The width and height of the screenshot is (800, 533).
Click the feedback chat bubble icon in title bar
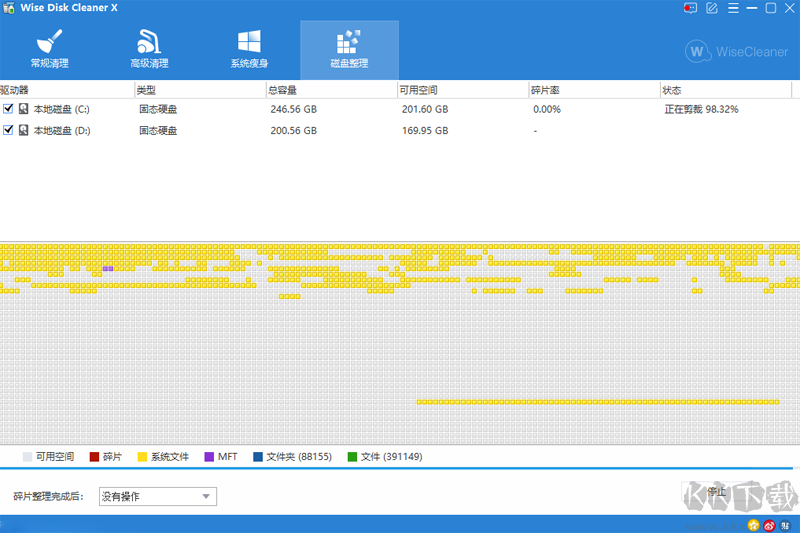[x=690, y=8]
